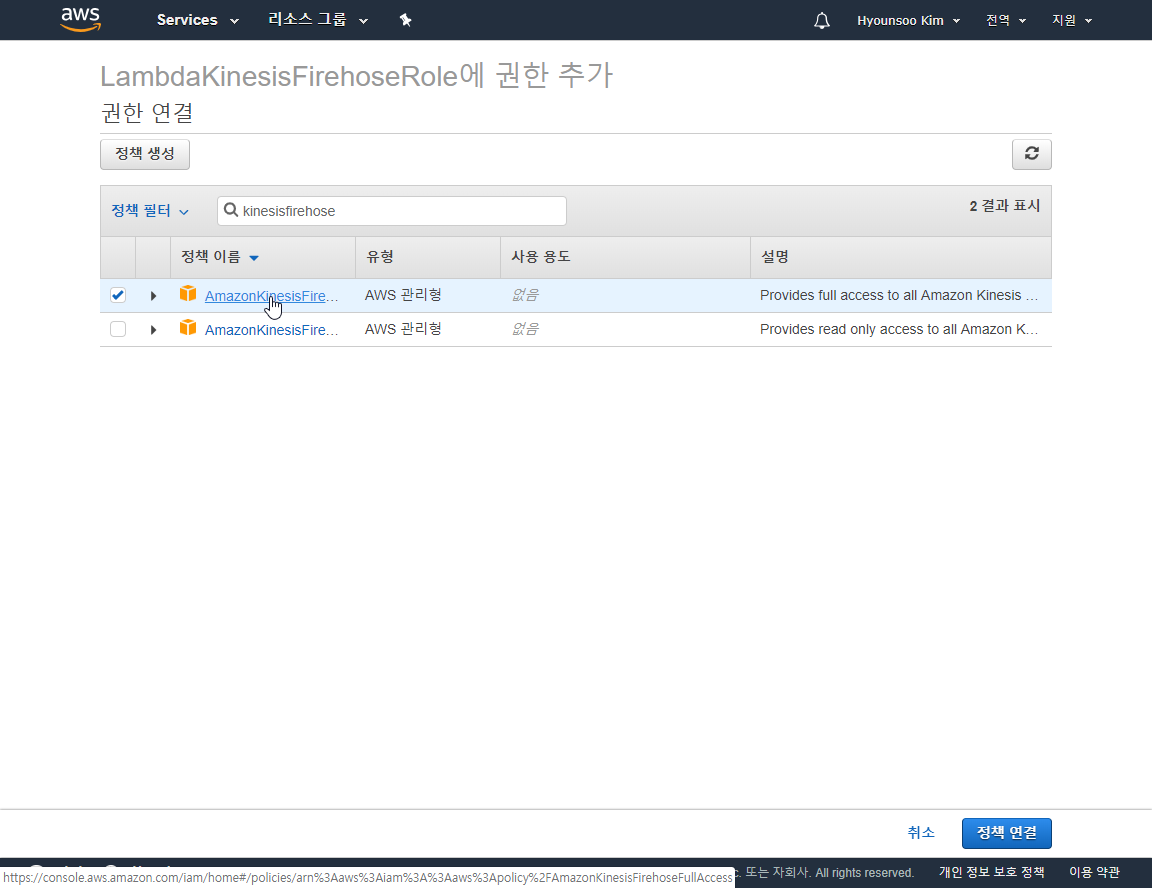
Task: Open the 정책 필터 dropdown
Action: [x=150, y=211]
